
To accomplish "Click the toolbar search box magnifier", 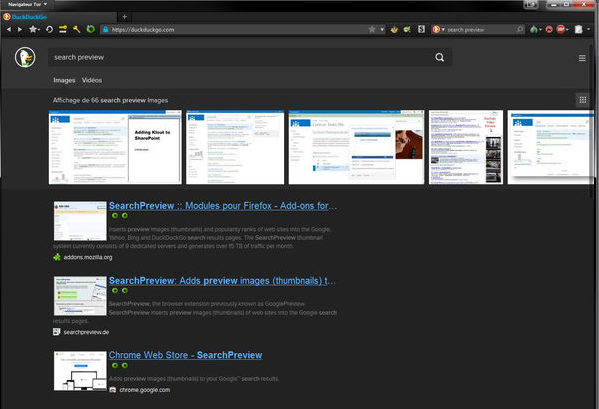I will coord(520,29).
